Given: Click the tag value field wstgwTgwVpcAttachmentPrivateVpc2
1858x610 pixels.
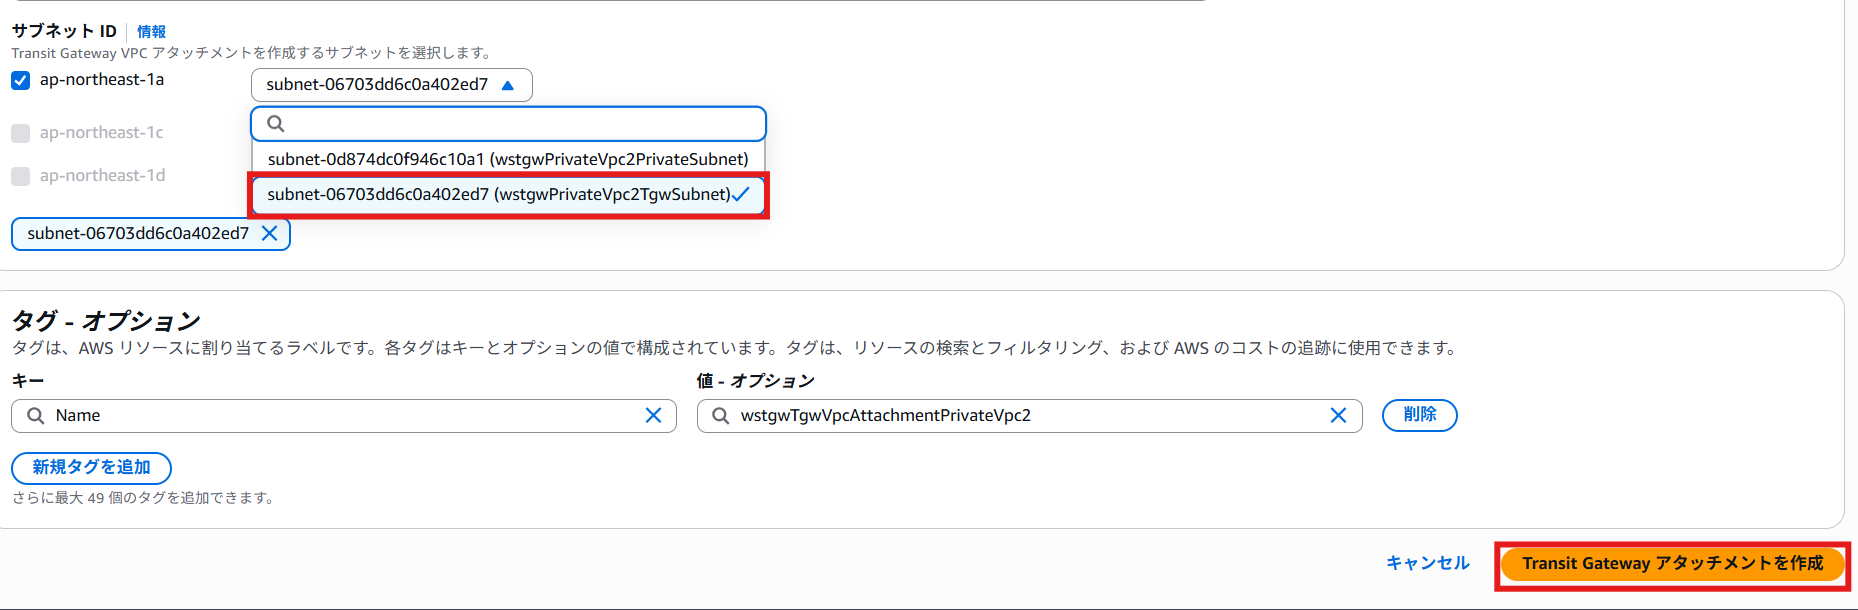Looking at the screenshot, I should (x=1029, y=416).
